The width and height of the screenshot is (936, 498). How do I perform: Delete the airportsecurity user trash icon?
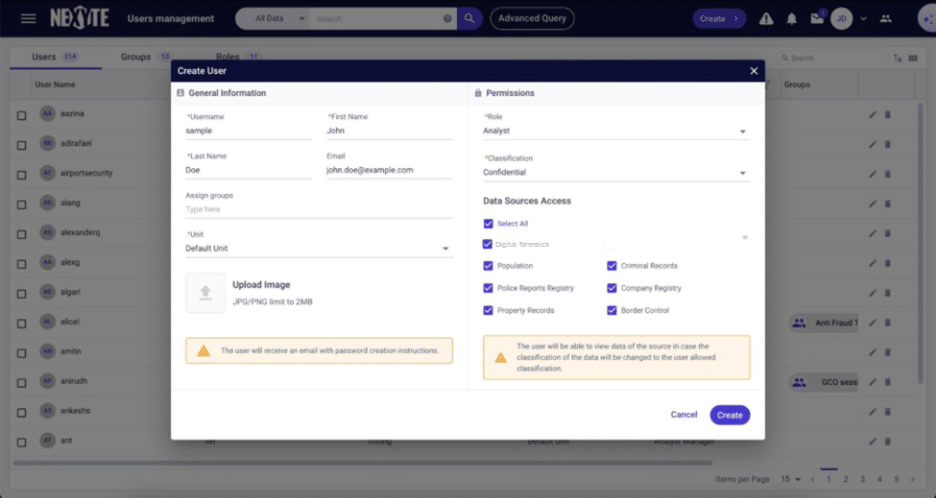coord(888,174)
